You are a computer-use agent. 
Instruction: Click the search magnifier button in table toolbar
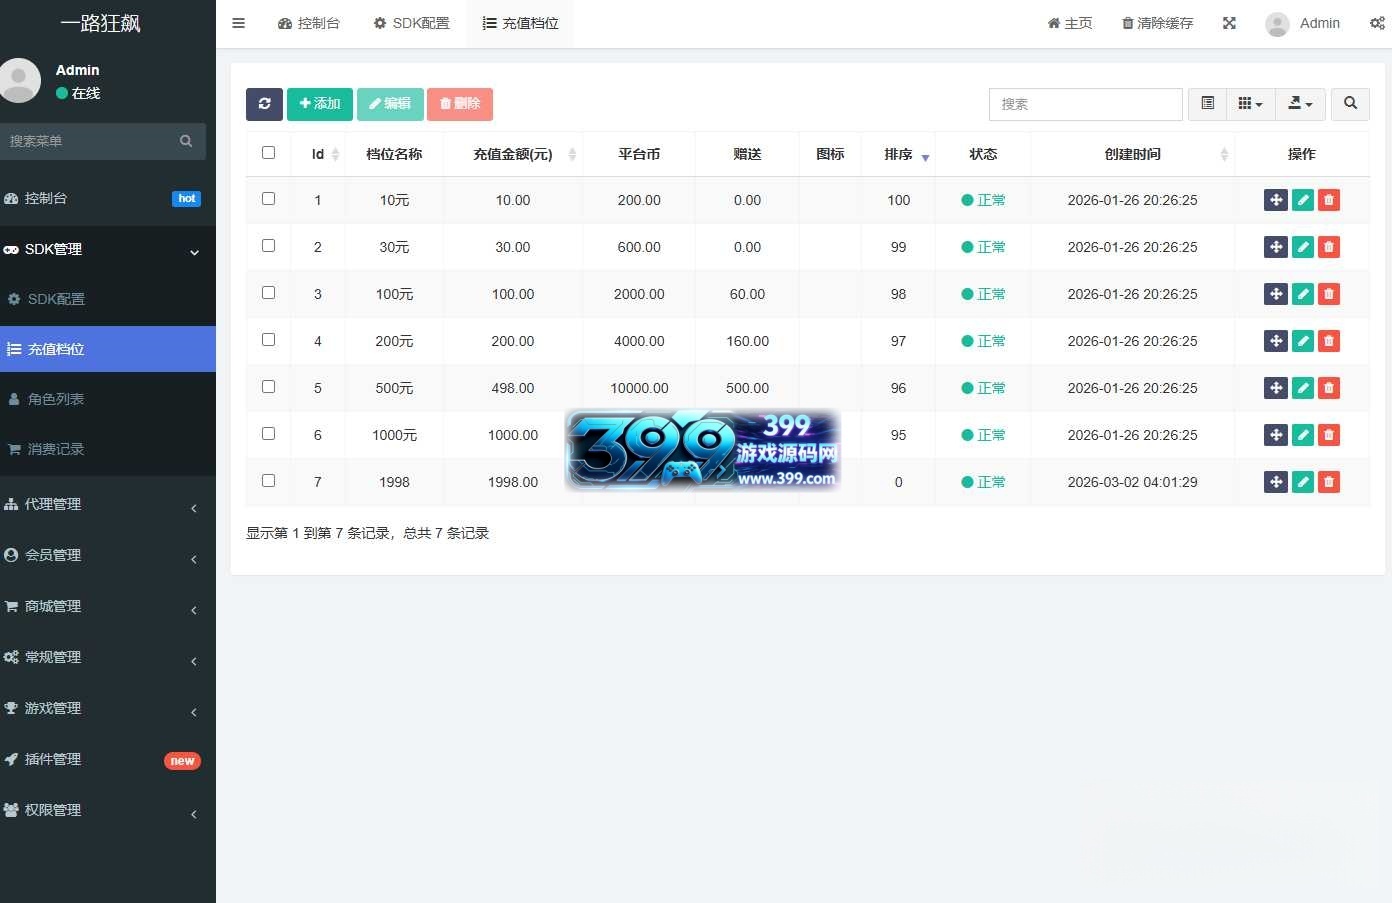[x=1350, y=104]
